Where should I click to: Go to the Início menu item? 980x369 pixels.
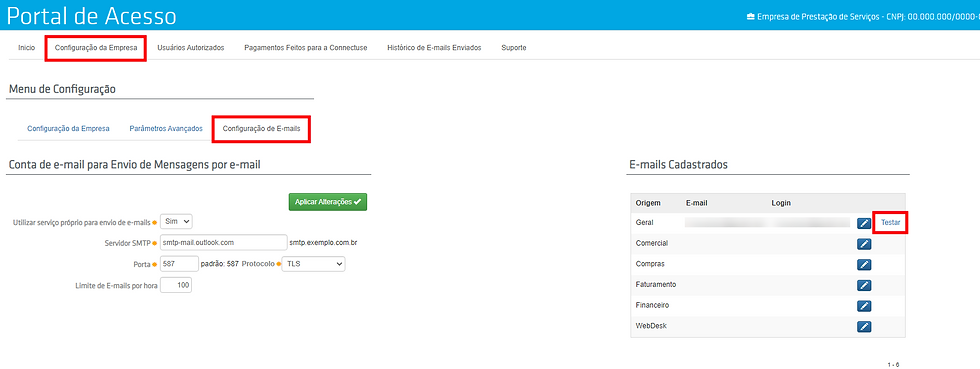[x=27, y=48]
